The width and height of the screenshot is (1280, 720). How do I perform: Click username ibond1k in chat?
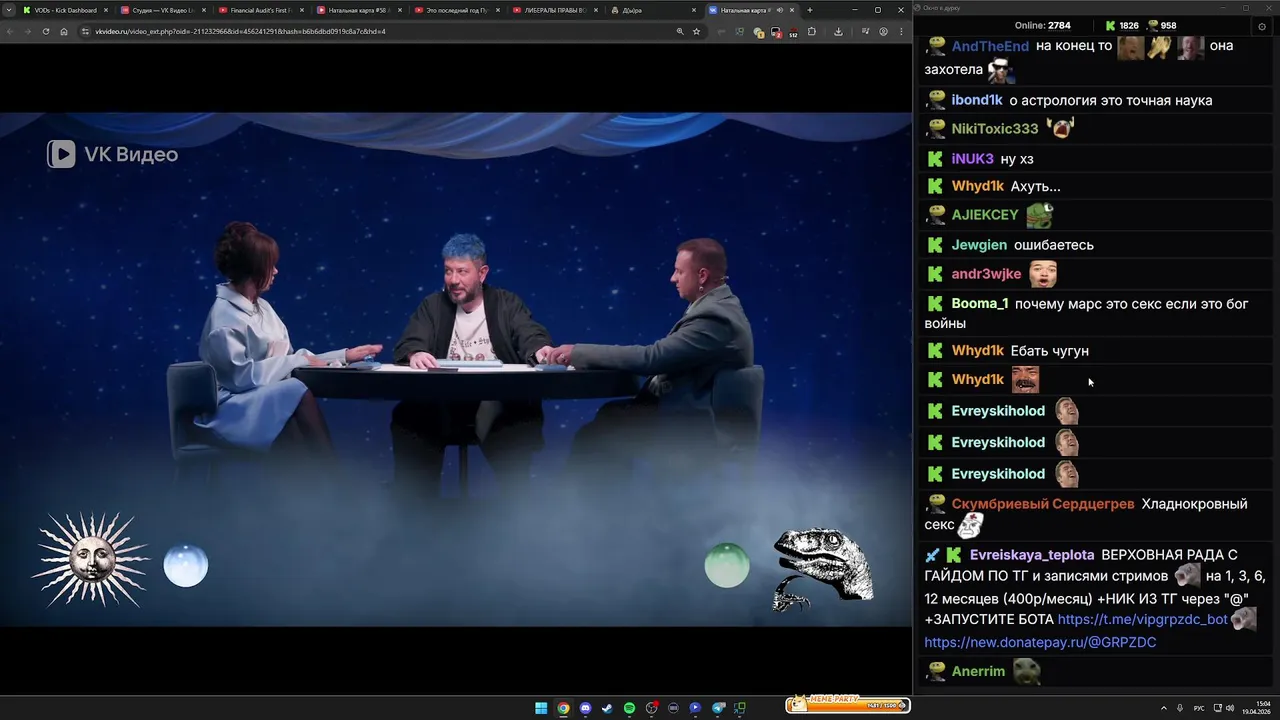pyautogui.click(x=977, y=100)
